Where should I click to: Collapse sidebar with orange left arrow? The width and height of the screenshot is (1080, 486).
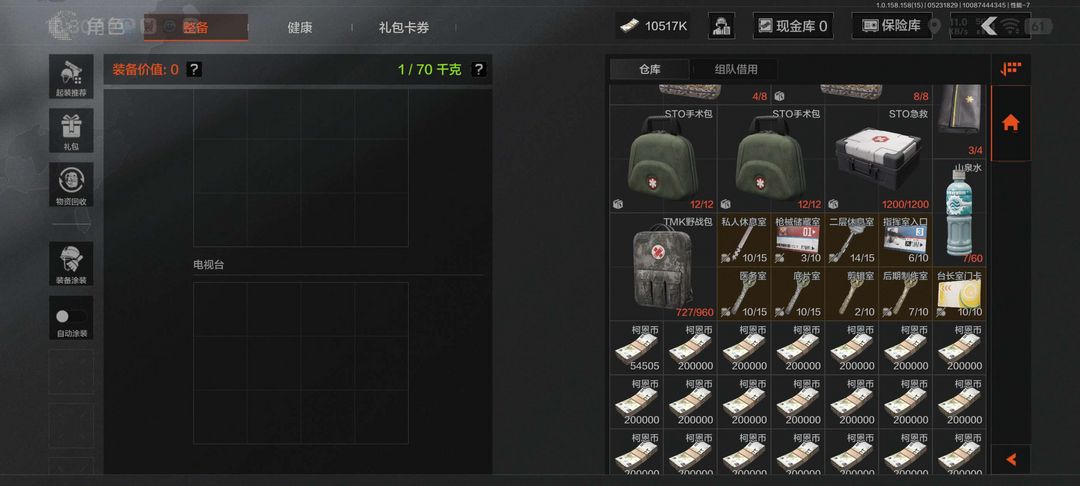[1011, 459]
